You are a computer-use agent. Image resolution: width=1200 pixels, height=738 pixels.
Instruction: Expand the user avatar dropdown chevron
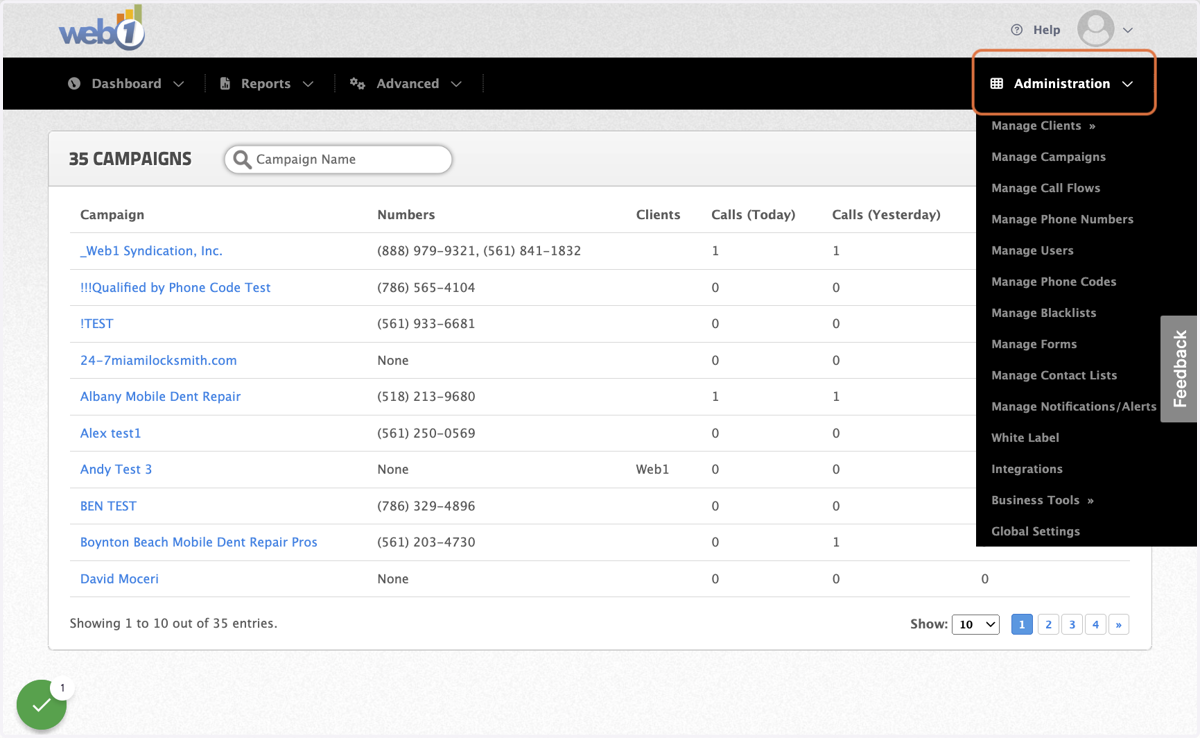pyautogui.click(x=1128, y=31)
